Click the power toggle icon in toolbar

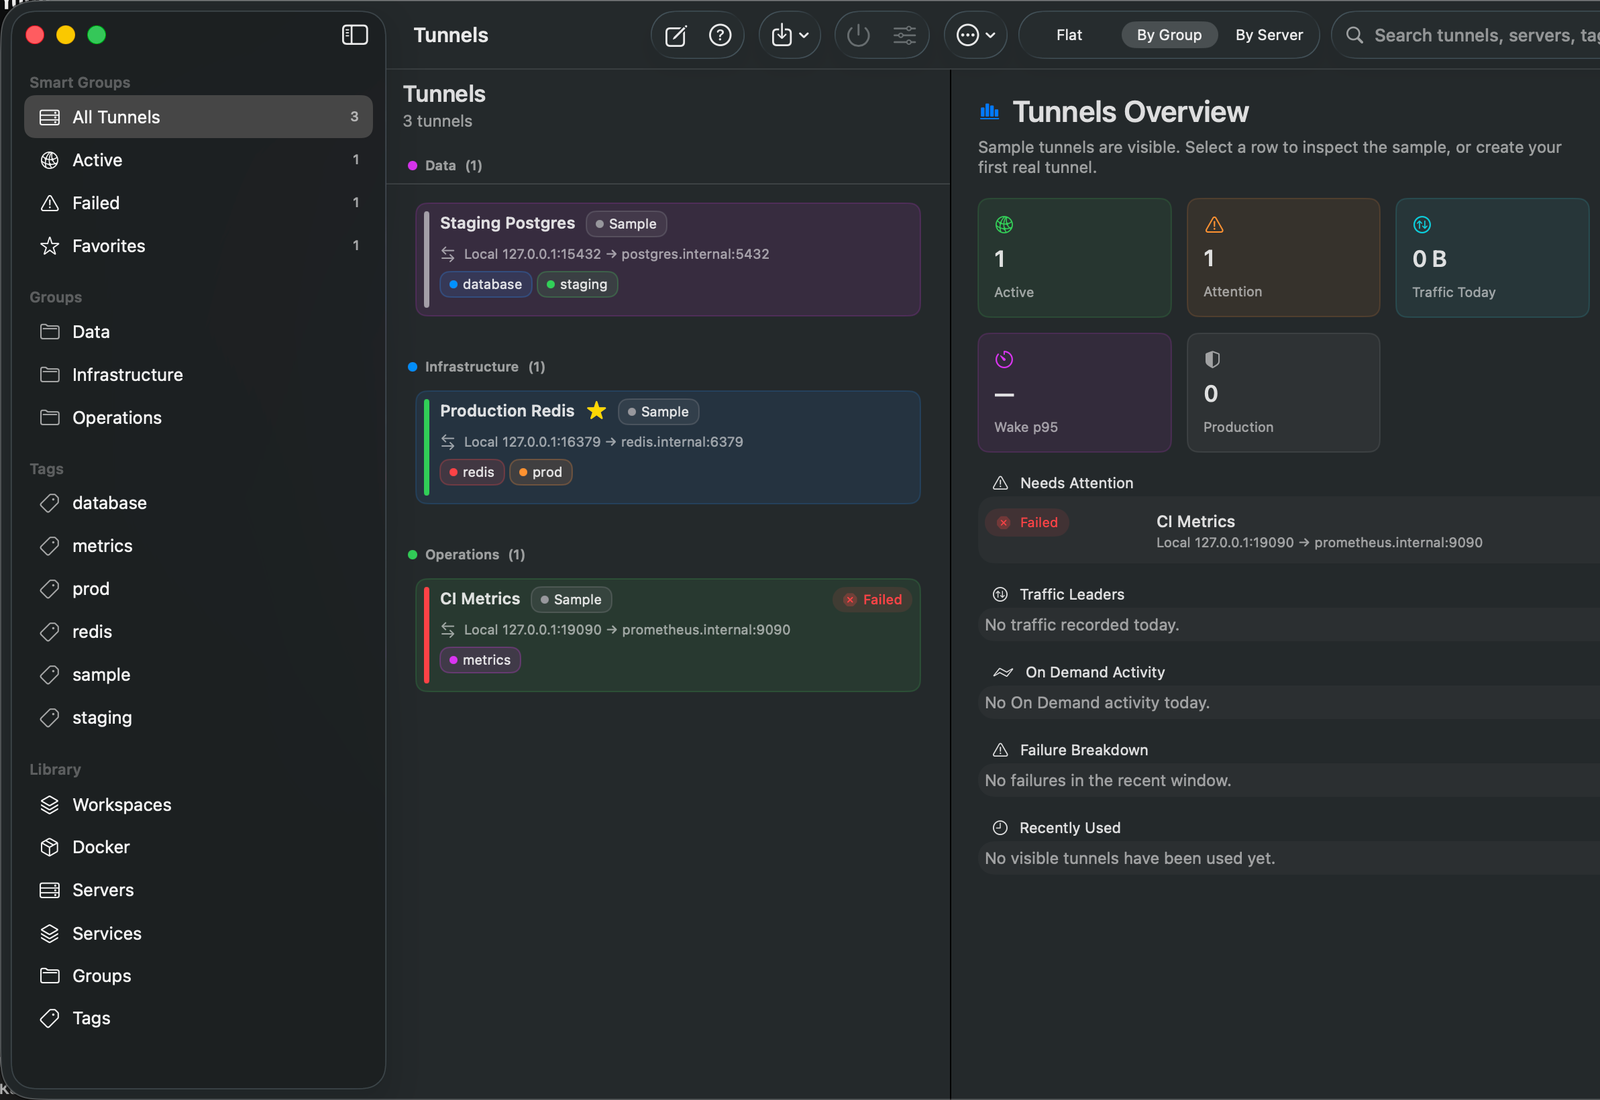point(858,36)
